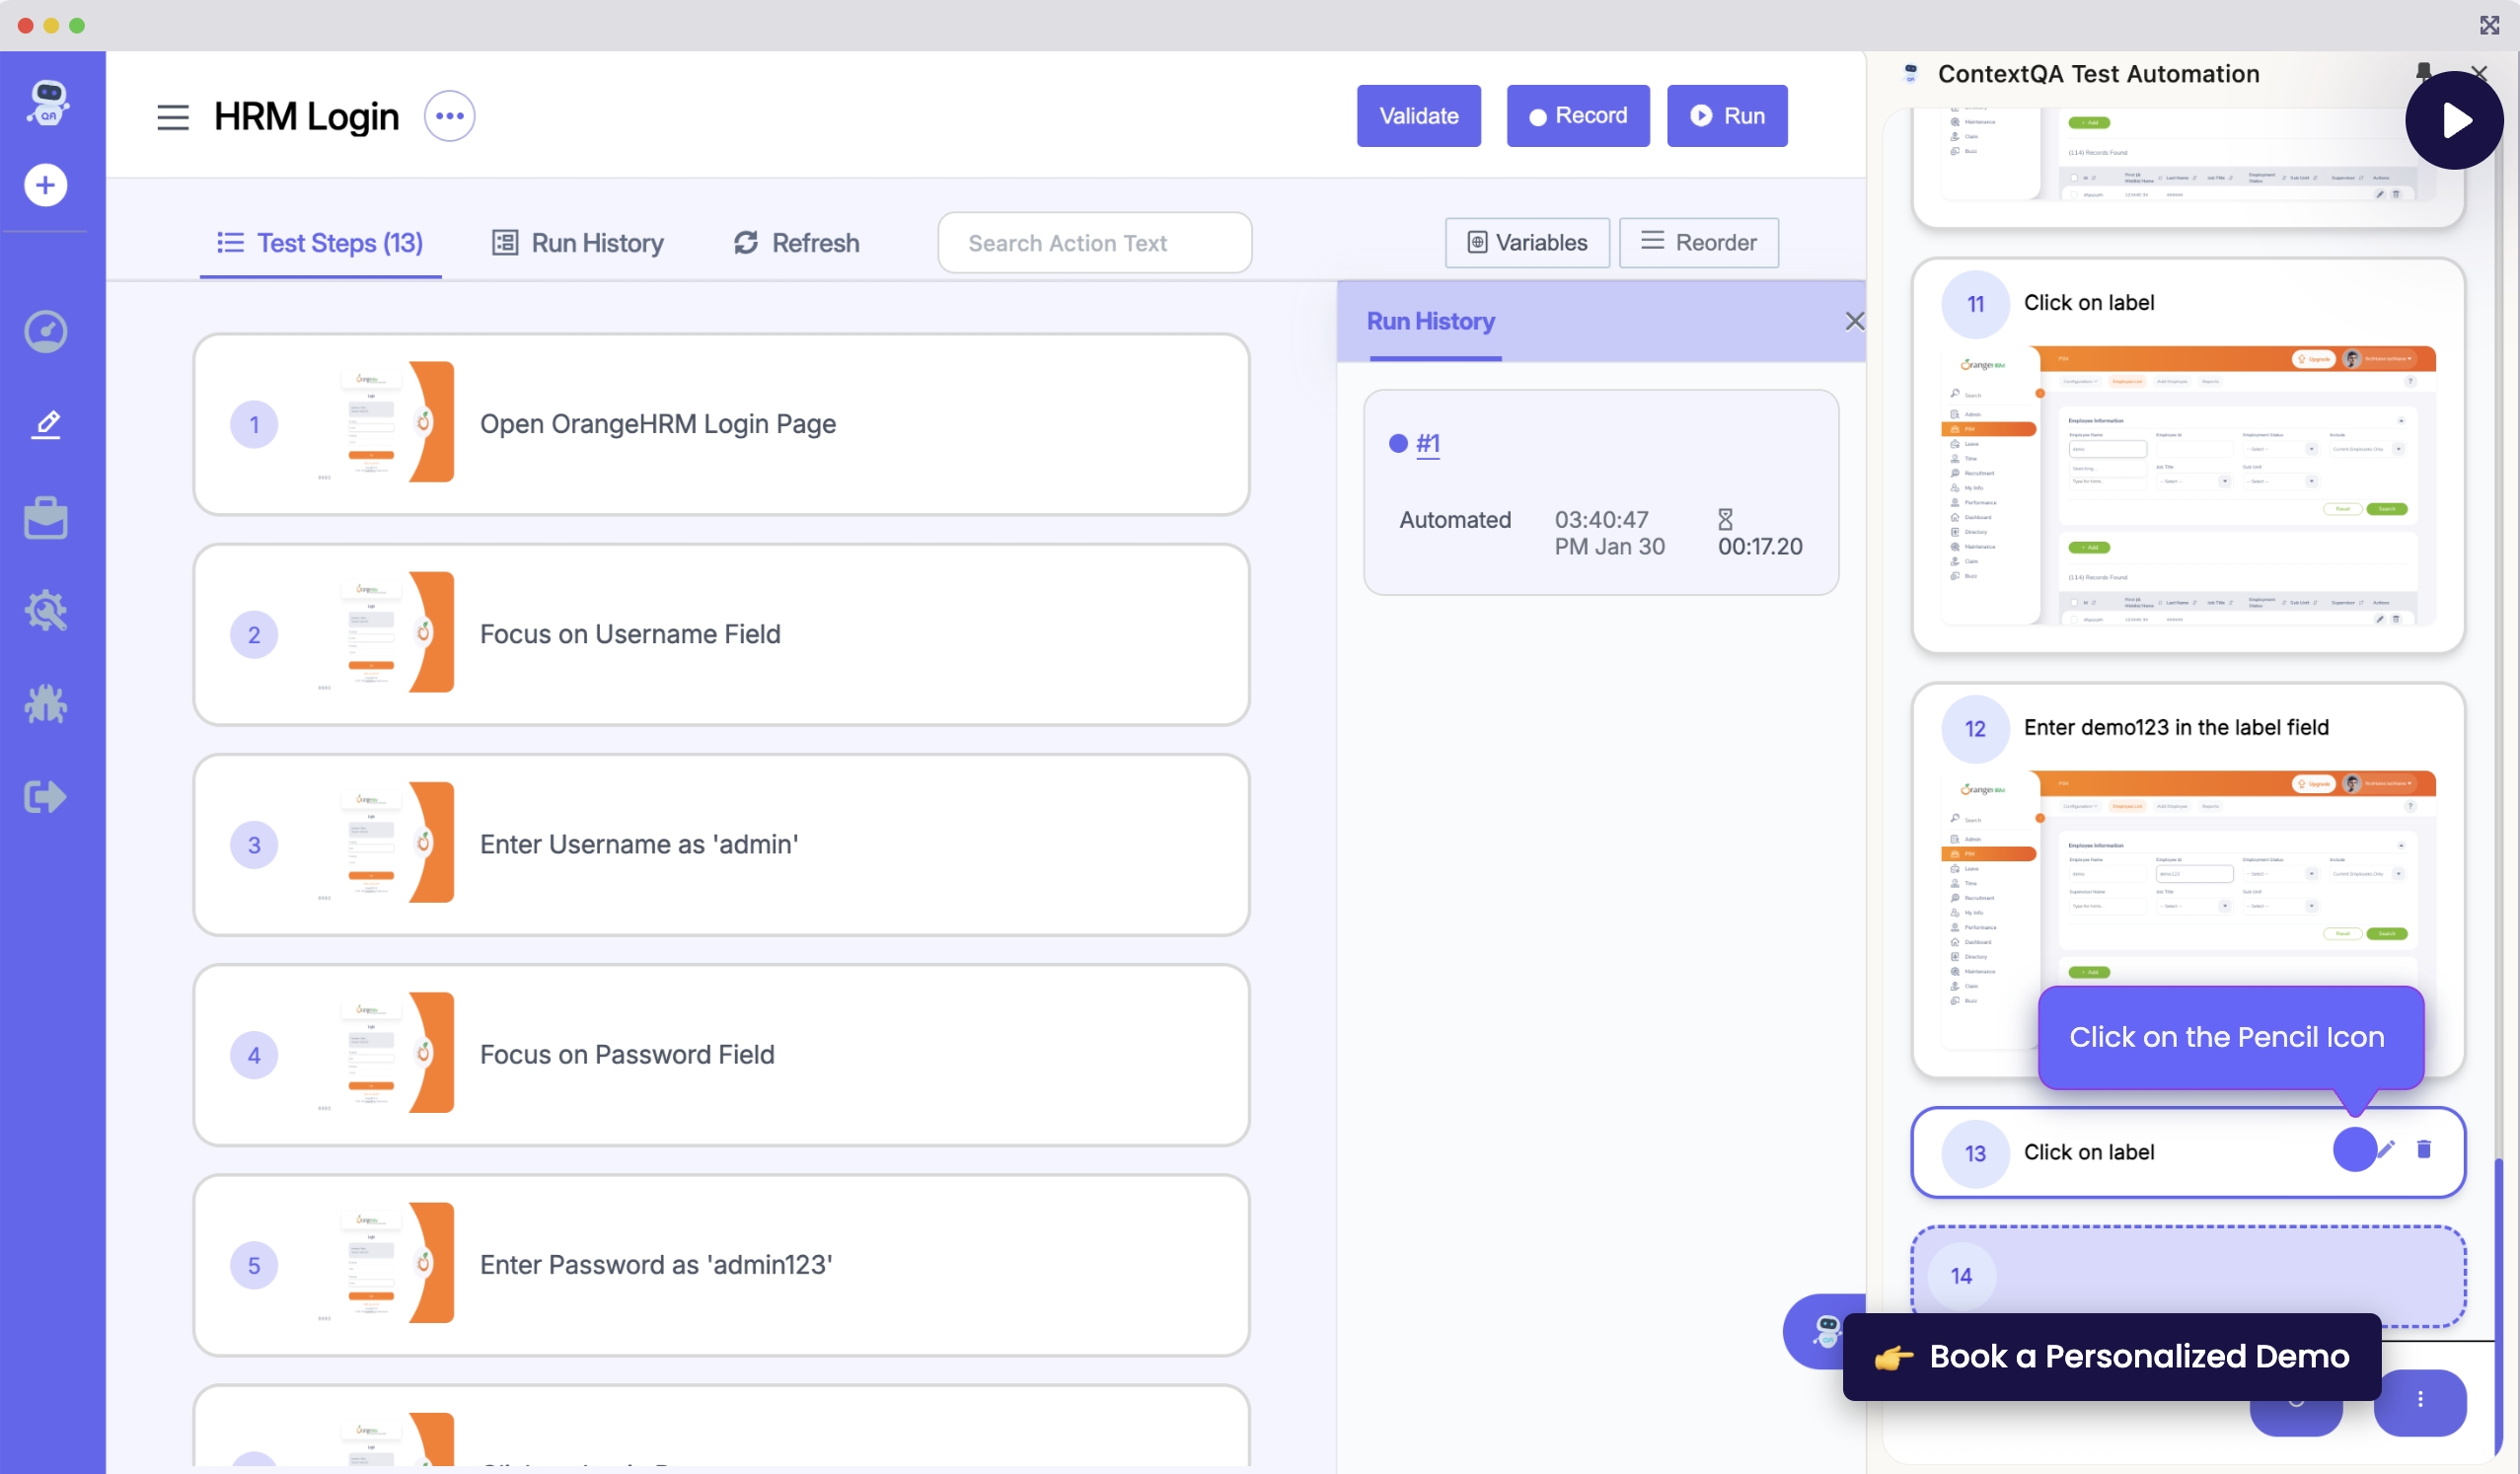Click the Validate button
The width and height of the screenshot is (2520, 1474).
coord(1417,116)
